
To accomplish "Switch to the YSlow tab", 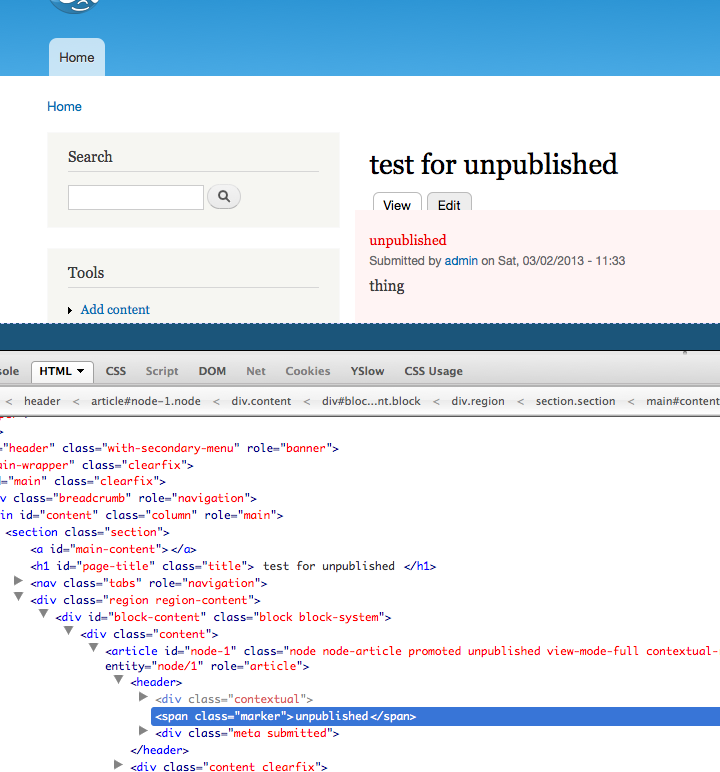I will pyautogui.click(x=367, y=371).
